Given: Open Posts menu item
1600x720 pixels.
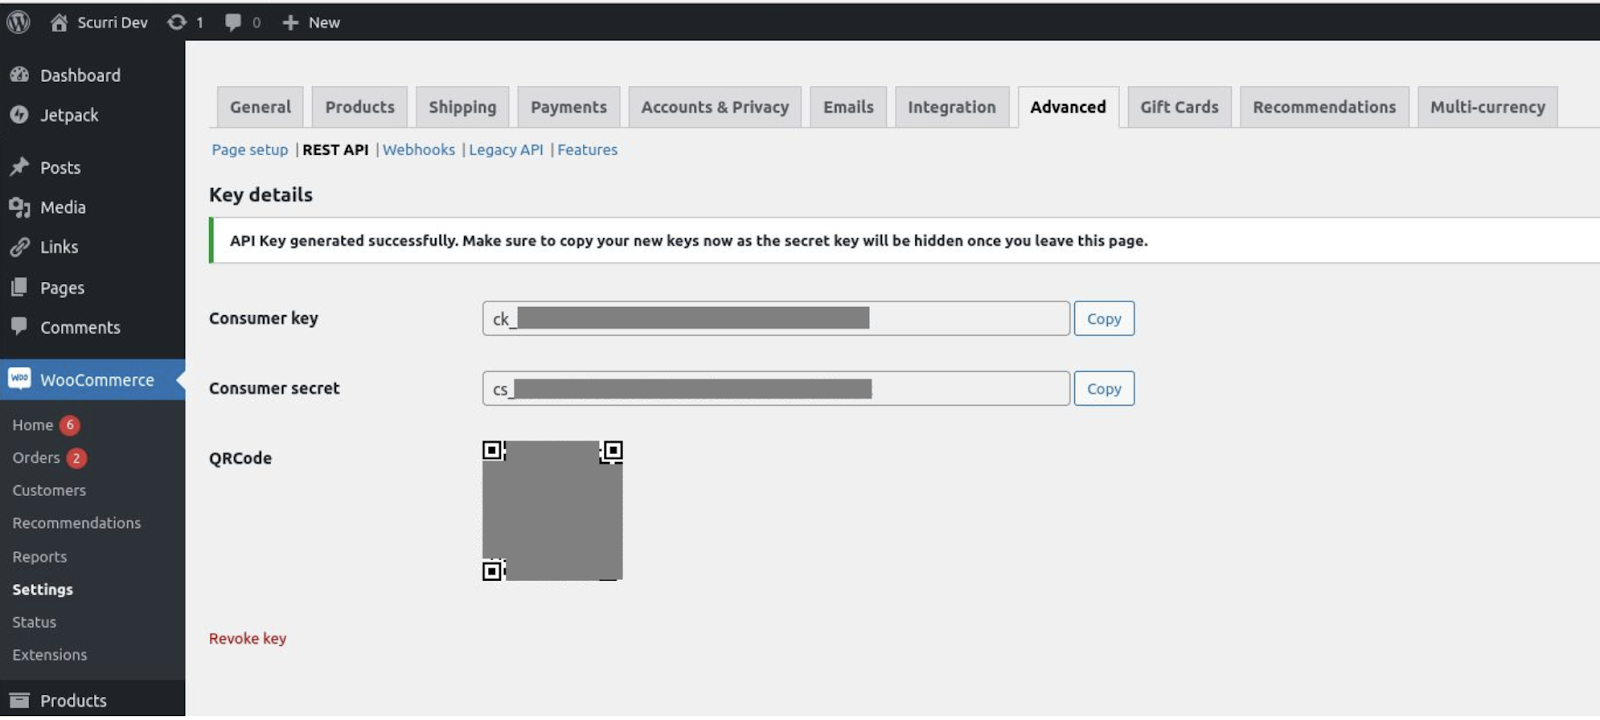Looking at the screenshot, I should click(x=60, y=167).
